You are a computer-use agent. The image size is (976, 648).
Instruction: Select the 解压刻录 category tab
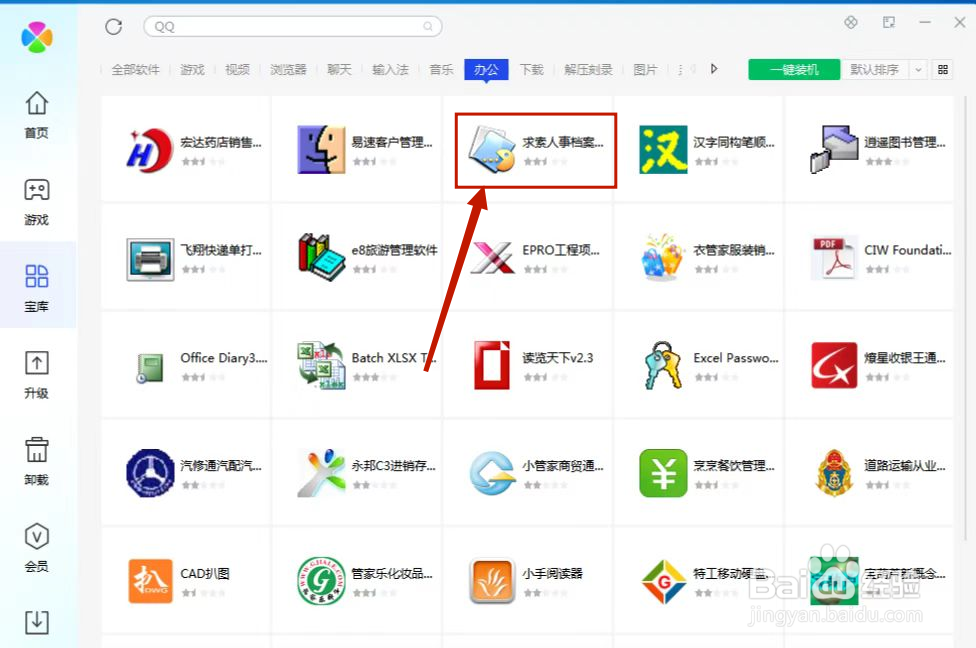click(588, 69)
